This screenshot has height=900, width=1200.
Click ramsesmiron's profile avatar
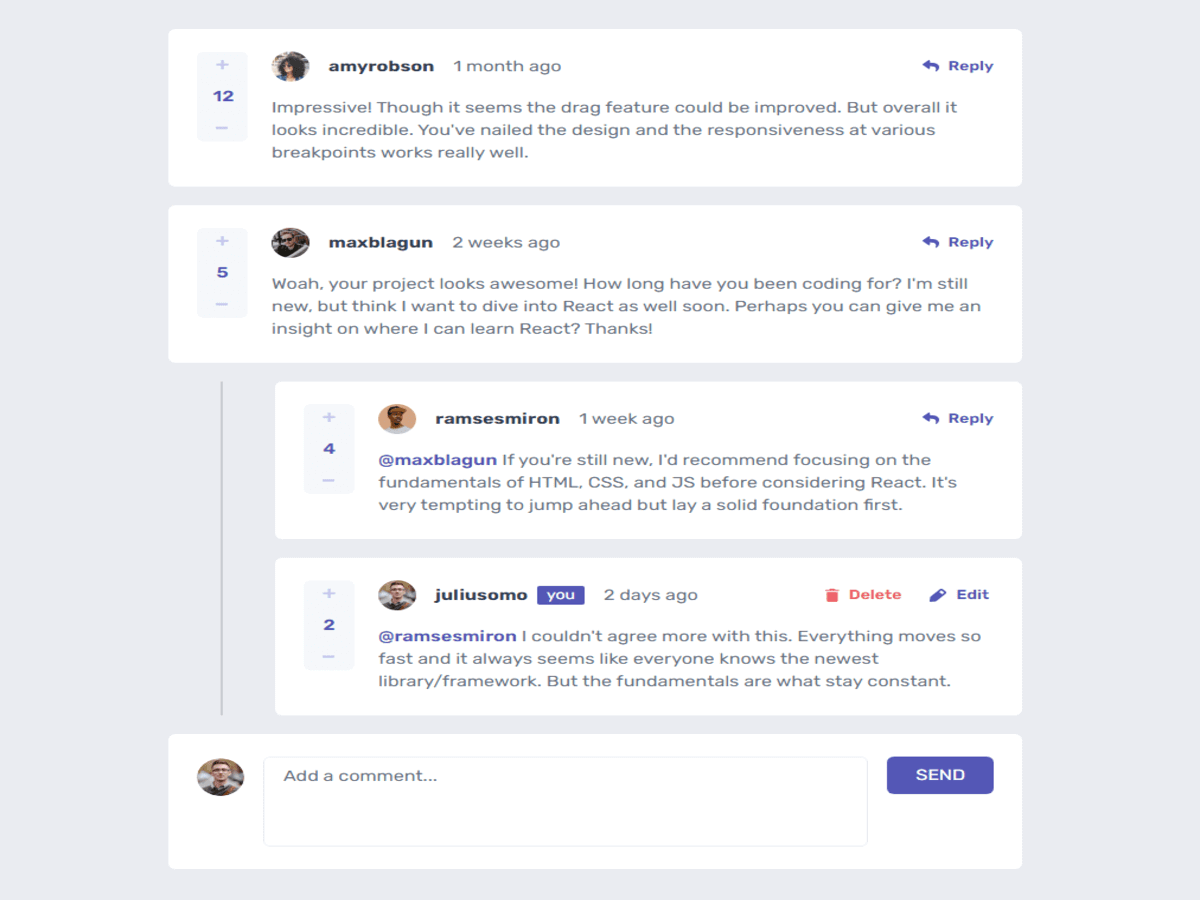click(397, 419)
